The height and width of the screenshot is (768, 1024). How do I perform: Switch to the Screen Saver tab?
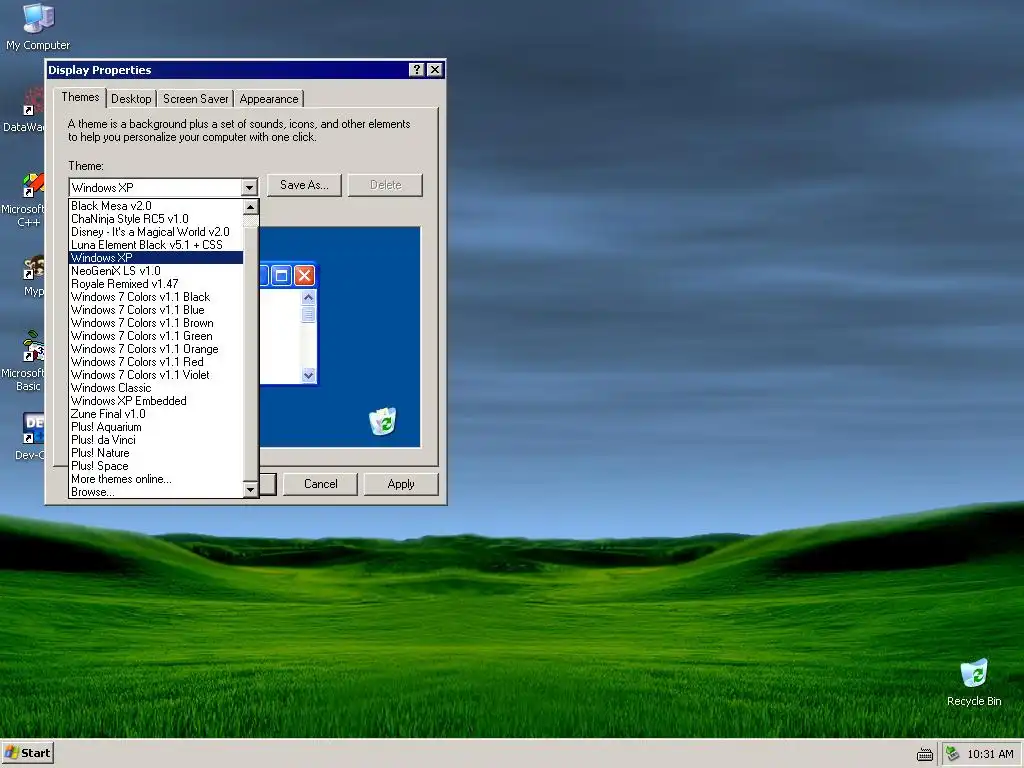click(x=195, y=99)
